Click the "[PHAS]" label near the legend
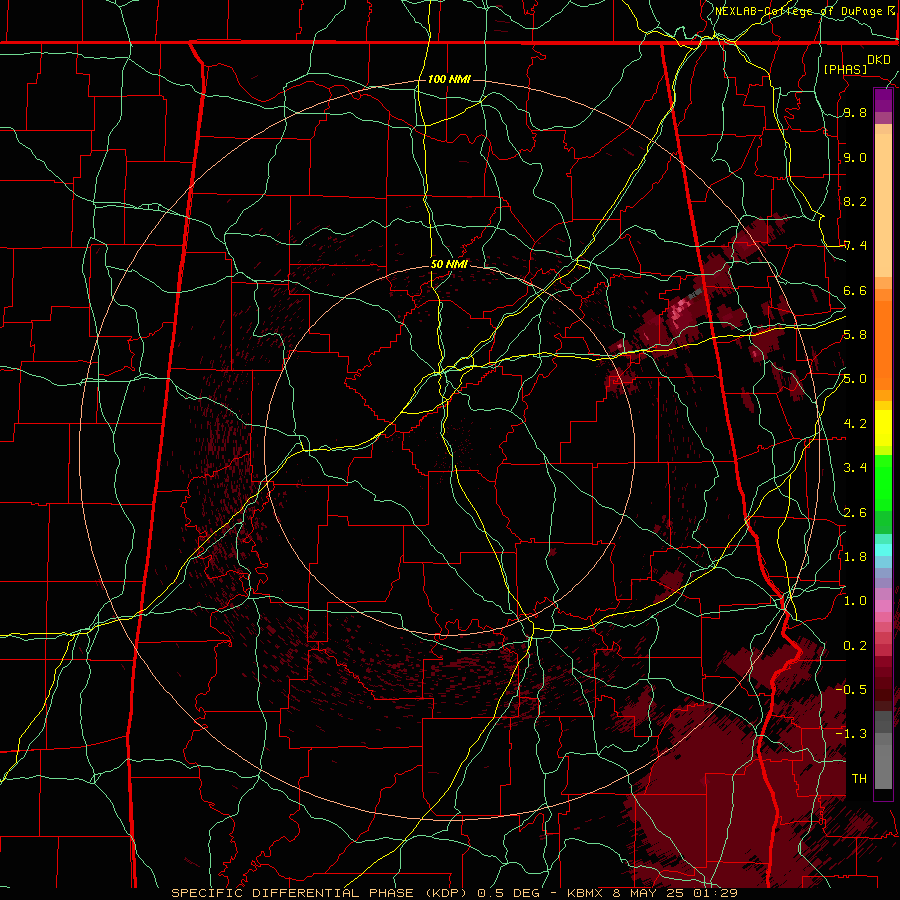This screenshot has width=900, height=900. point(845,69)
